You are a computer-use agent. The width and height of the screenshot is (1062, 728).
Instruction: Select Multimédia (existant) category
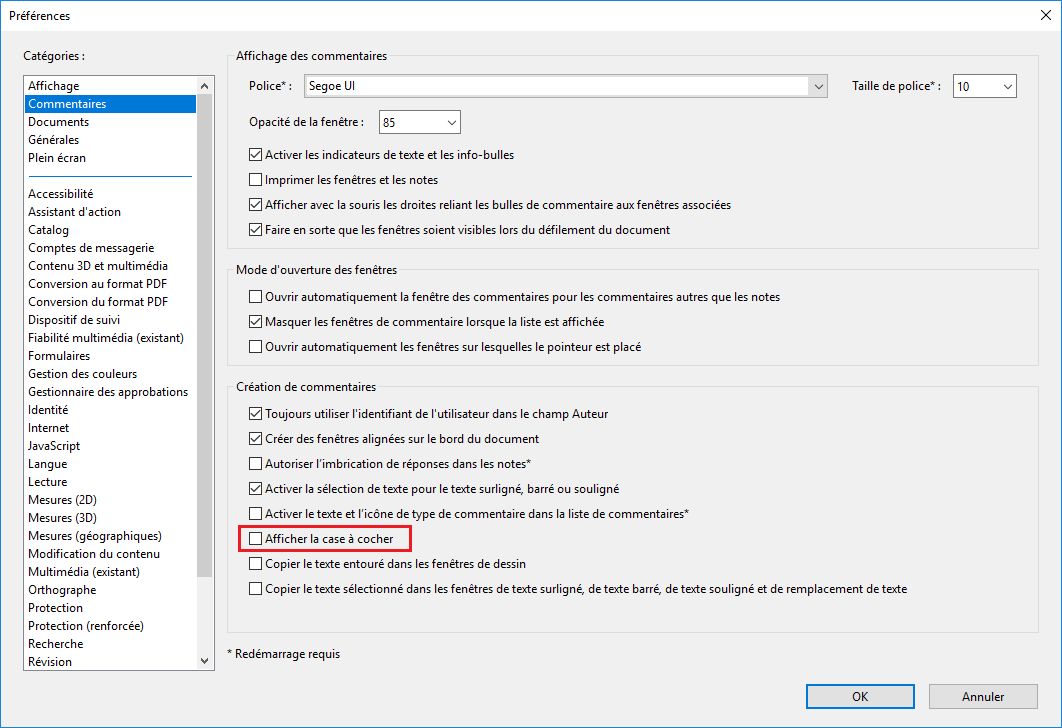[x=110, y=572]
